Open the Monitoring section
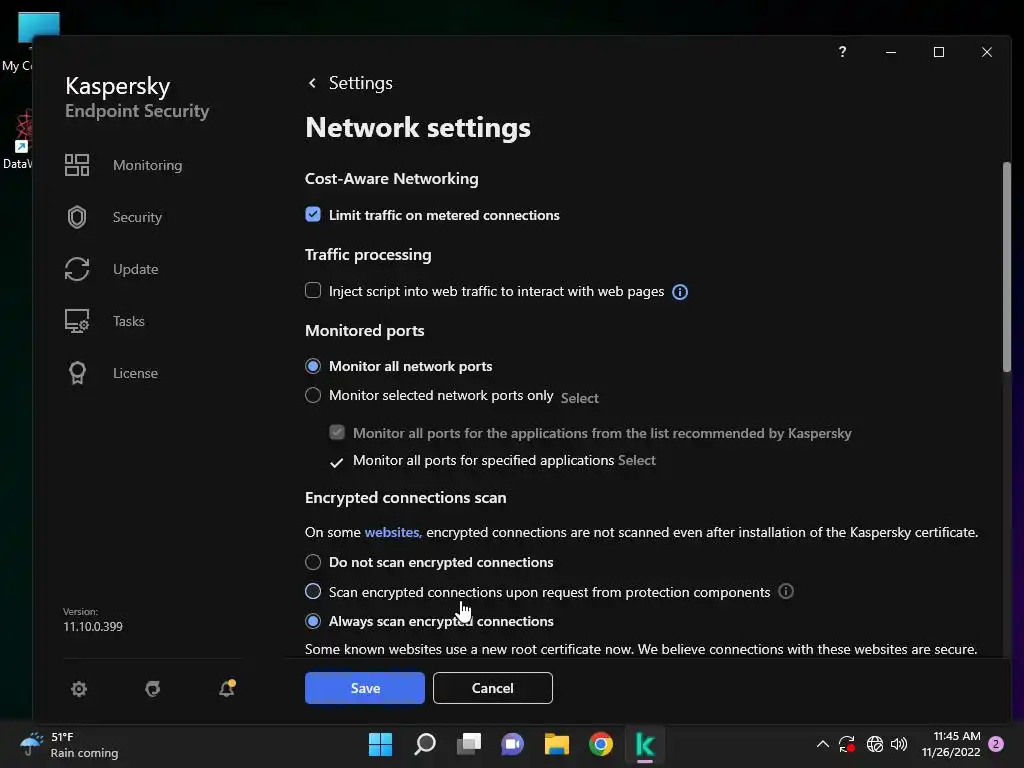 pyautogui.click(x=148, y=165)
